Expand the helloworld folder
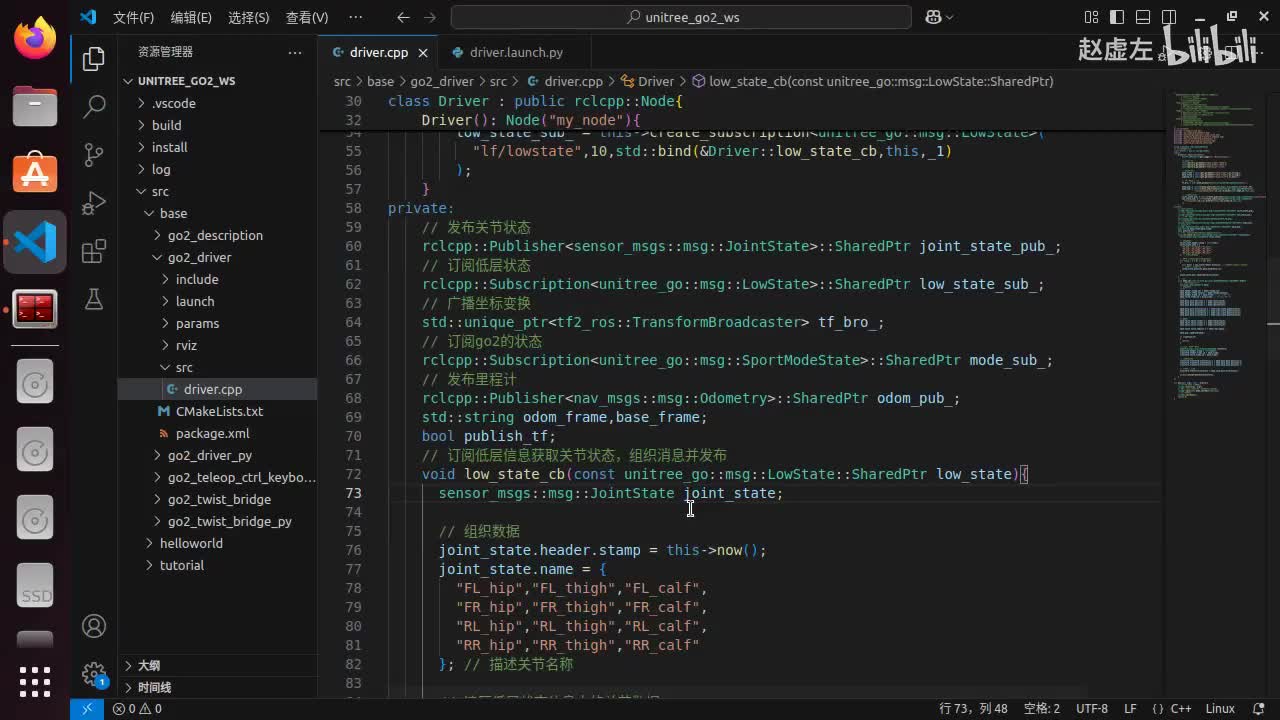 tap(218, 543)
